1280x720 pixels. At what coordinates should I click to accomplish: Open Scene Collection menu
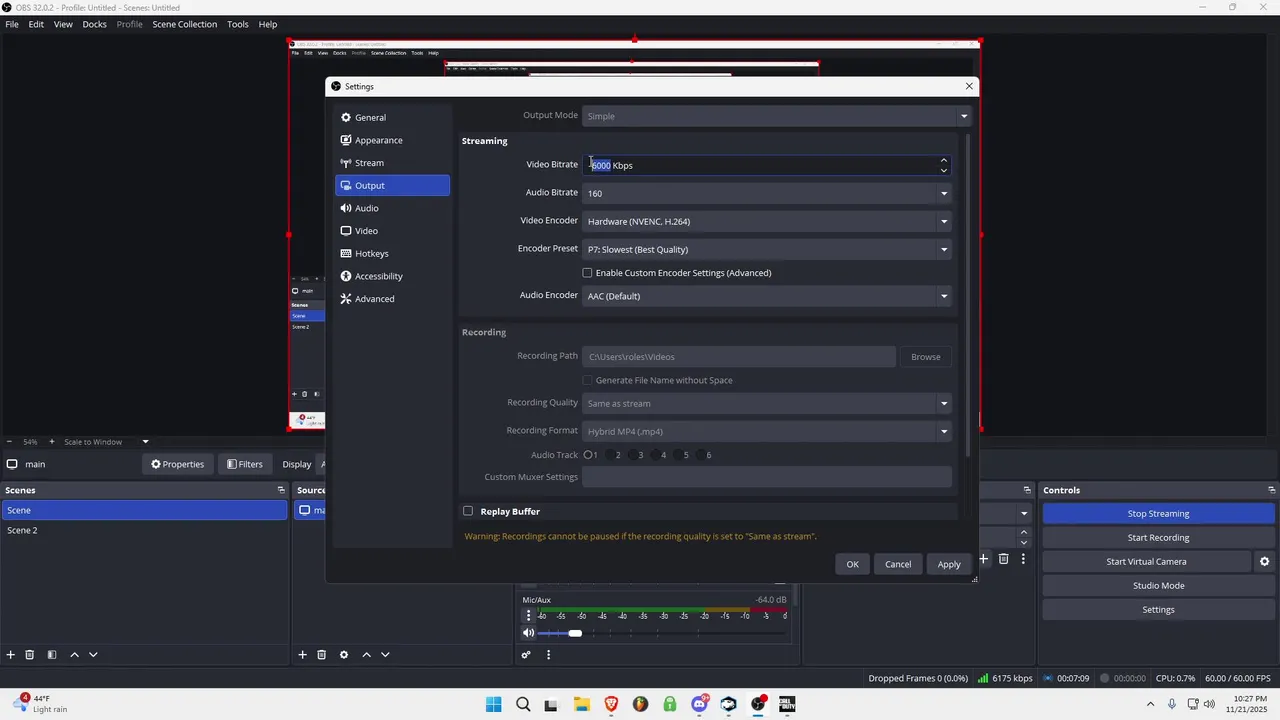click(185, 24)
